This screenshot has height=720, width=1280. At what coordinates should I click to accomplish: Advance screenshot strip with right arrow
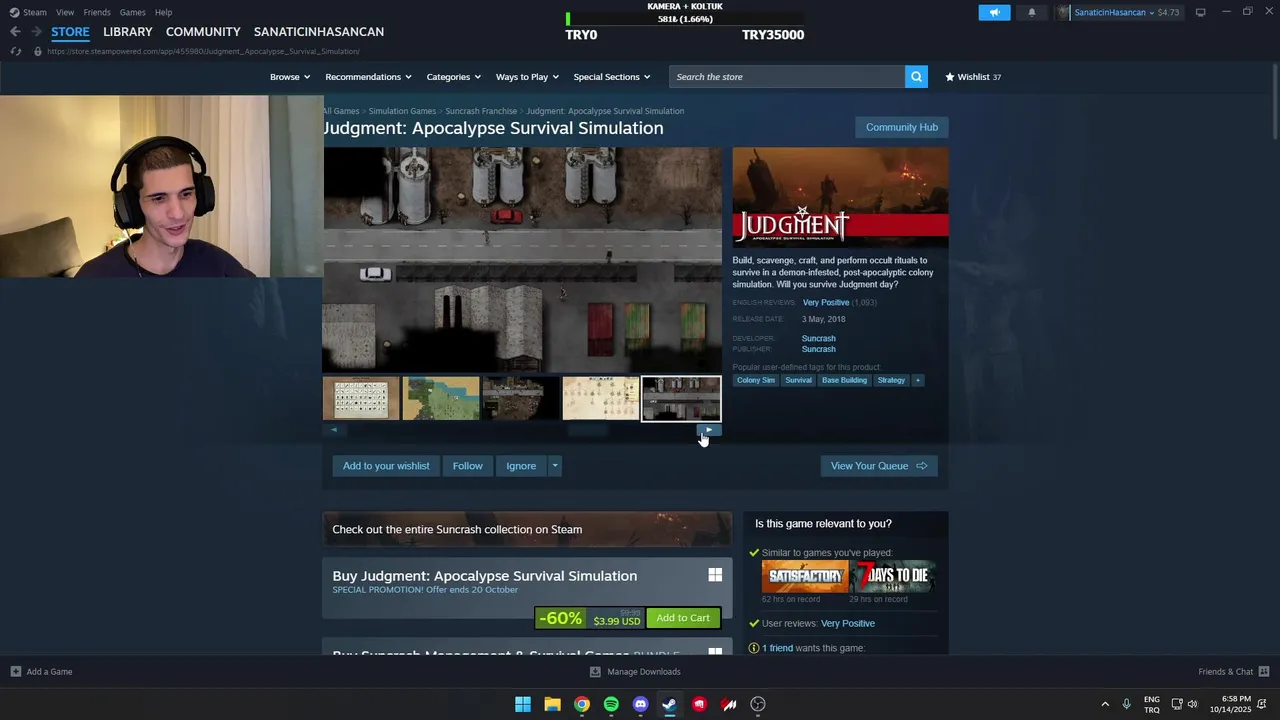tap(709, 430)
